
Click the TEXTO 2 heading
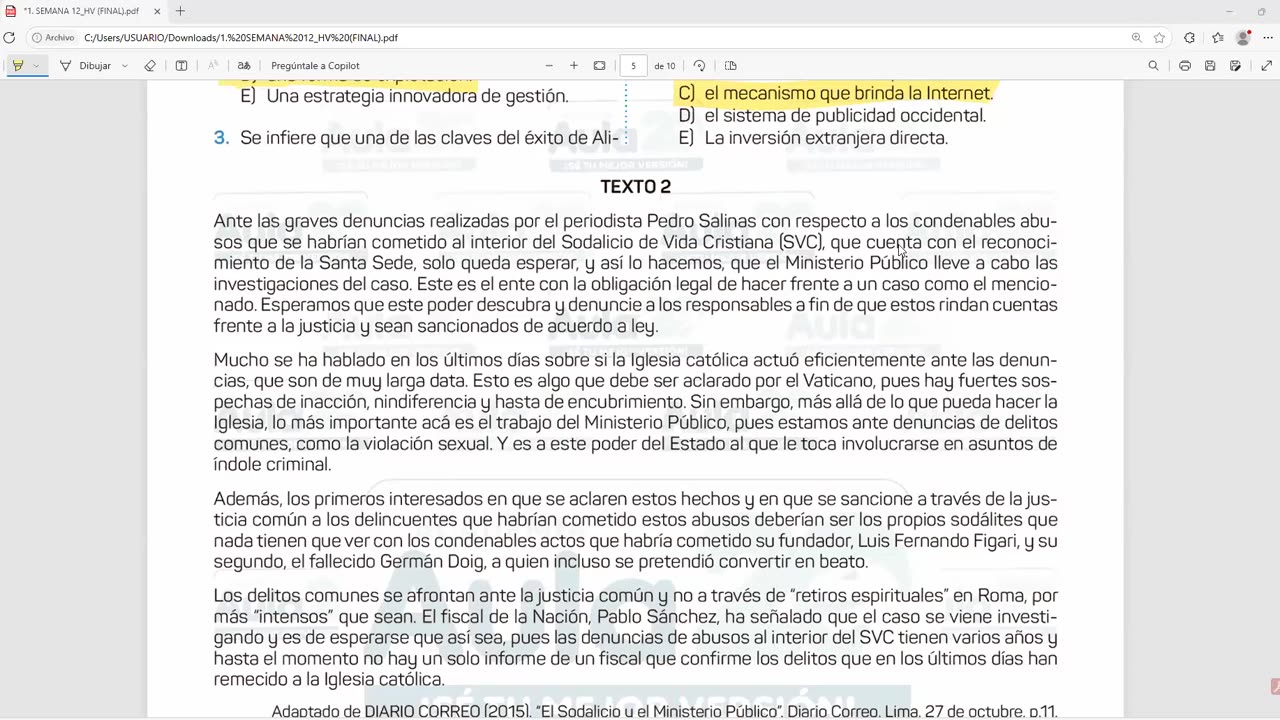coord(635,187)
